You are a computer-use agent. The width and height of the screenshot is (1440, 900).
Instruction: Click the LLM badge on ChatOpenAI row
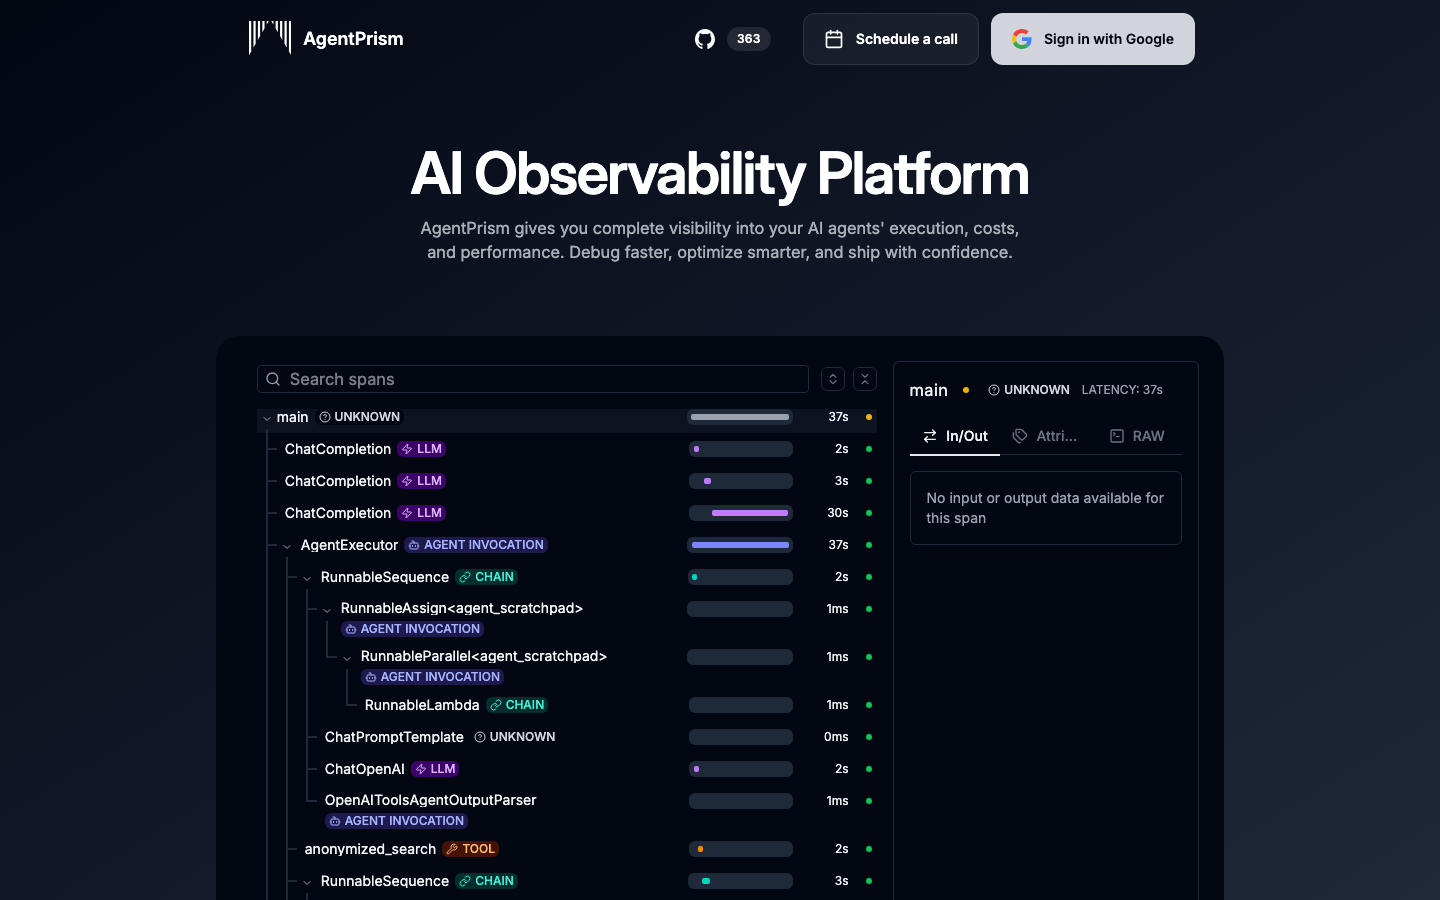pyautogui.click(x=435, y=769)
